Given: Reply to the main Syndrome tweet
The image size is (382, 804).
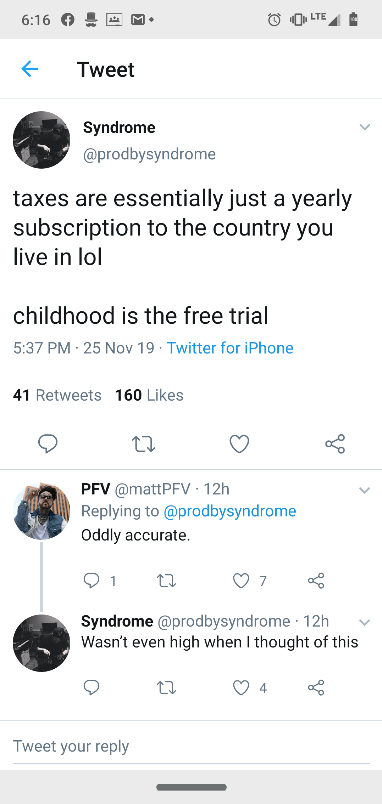Looking at the screenshot, I should [x=47, y=444].
